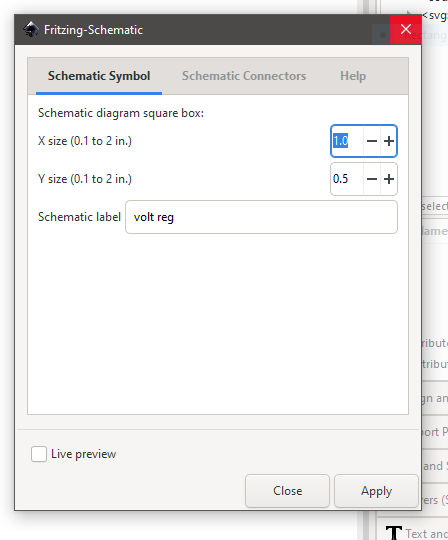The width and height of the screenshot is (448, 540).
Task: Open the Schematic Connectors tab
Action: click(x=244, y=76)
